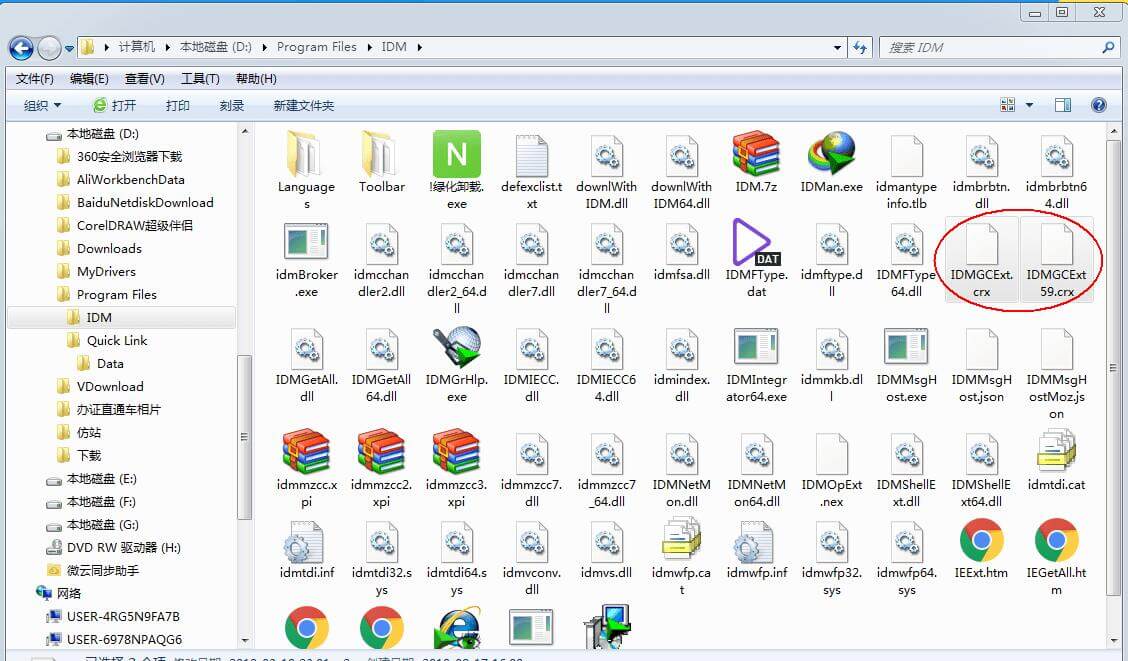Image resolution: width=1128 pixels, height=661 pixels.
Task: Select the idmtdi.cat catalog icon
Action: click(1056, 451)
